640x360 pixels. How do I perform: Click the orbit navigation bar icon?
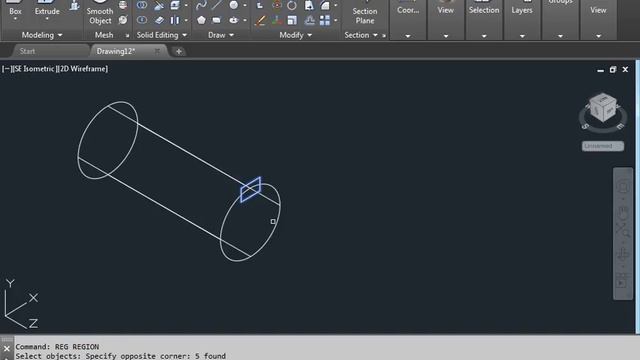622,254
